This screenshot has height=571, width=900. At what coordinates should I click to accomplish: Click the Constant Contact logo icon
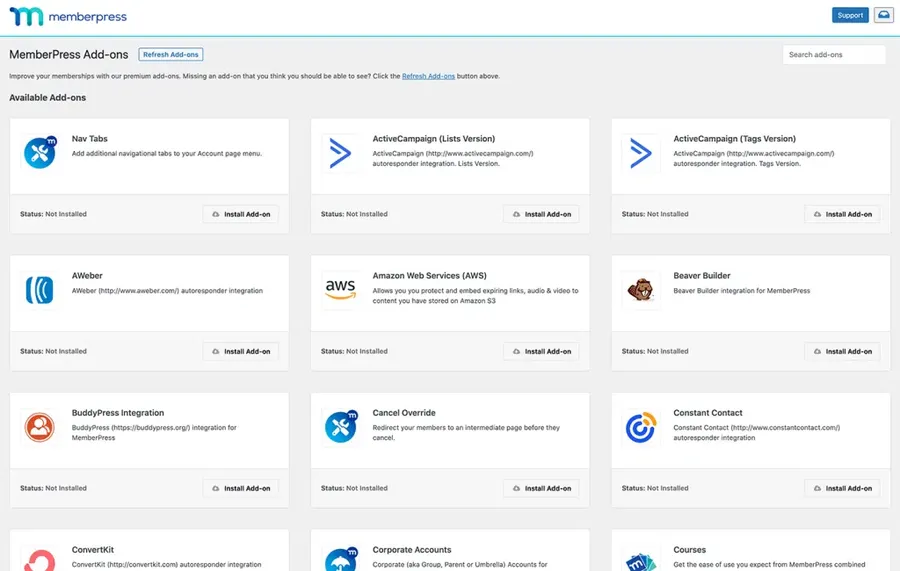(641, 427)
